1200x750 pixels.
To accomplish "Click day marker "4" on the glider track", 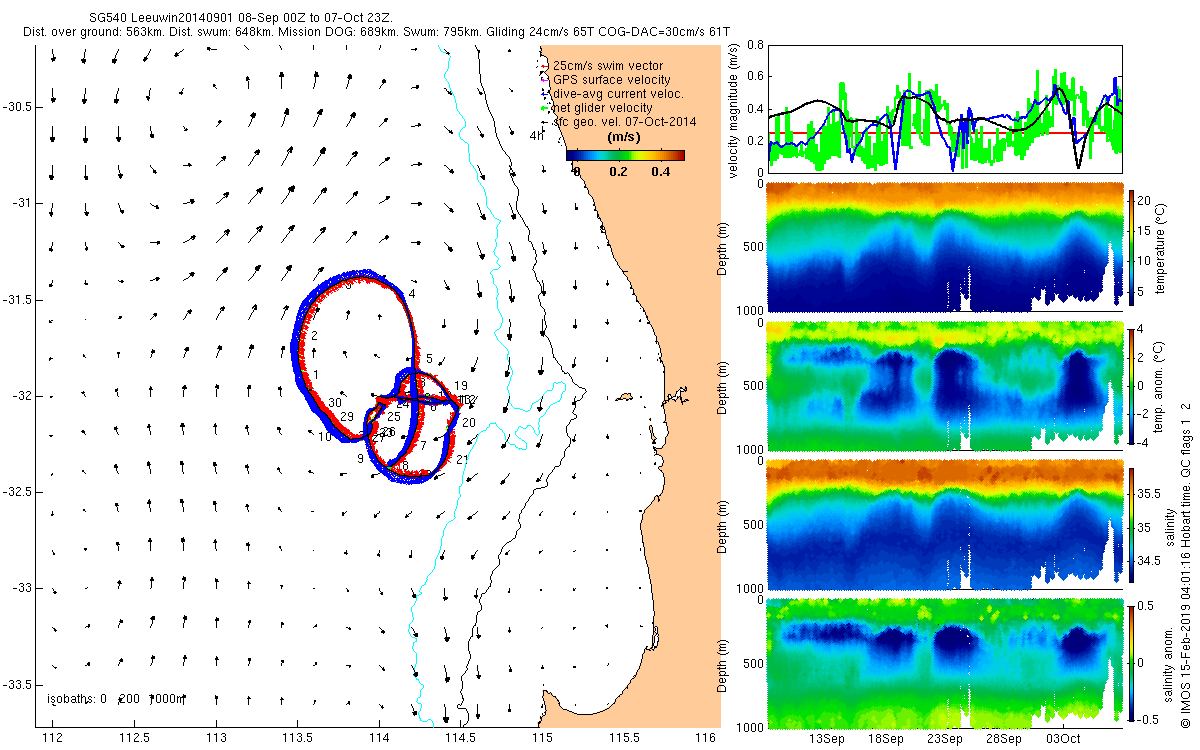I will click(411, 293).
